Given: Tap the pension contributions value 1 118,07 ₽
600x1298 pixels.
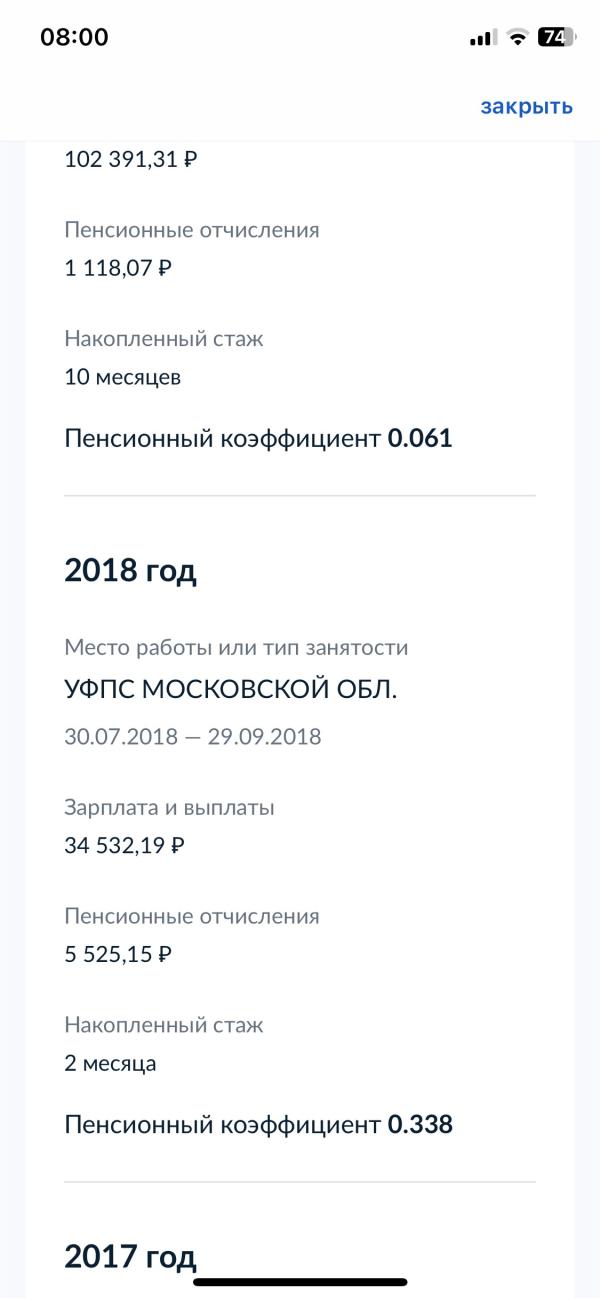Looking at the screenshot, I should point(118,268).
